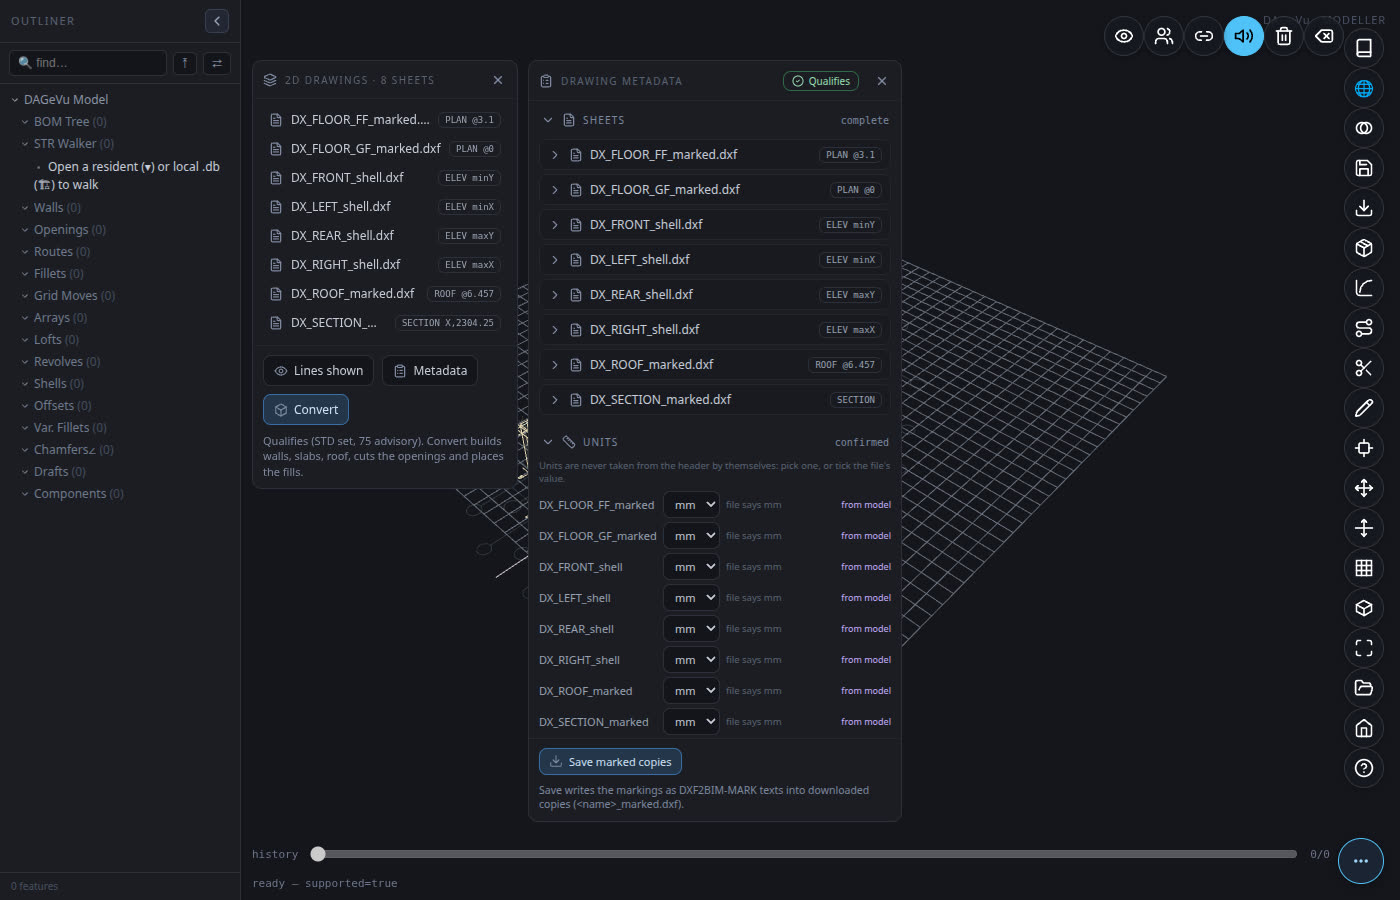Viewport: 1400px width, 900px height.
Task: Open the help question mark icon
Action: pos(1364,768)
